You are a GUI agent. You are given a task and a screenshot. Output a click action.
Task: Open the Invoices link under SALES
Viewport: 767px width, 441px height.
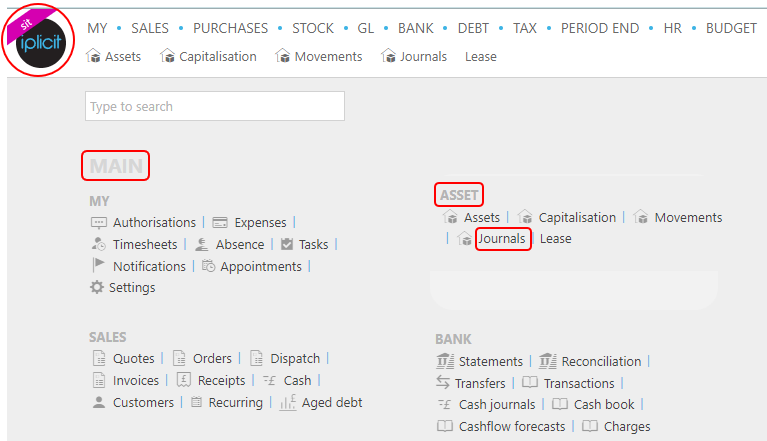tap(136, 381)
